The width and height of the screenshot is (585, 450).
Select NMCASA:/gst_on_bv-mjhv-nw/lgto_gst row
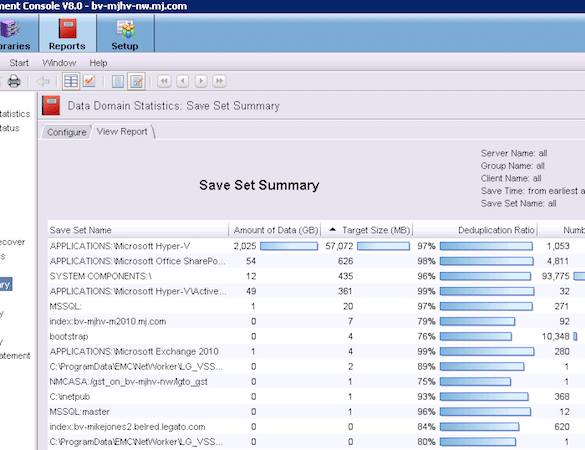[316, 381]
